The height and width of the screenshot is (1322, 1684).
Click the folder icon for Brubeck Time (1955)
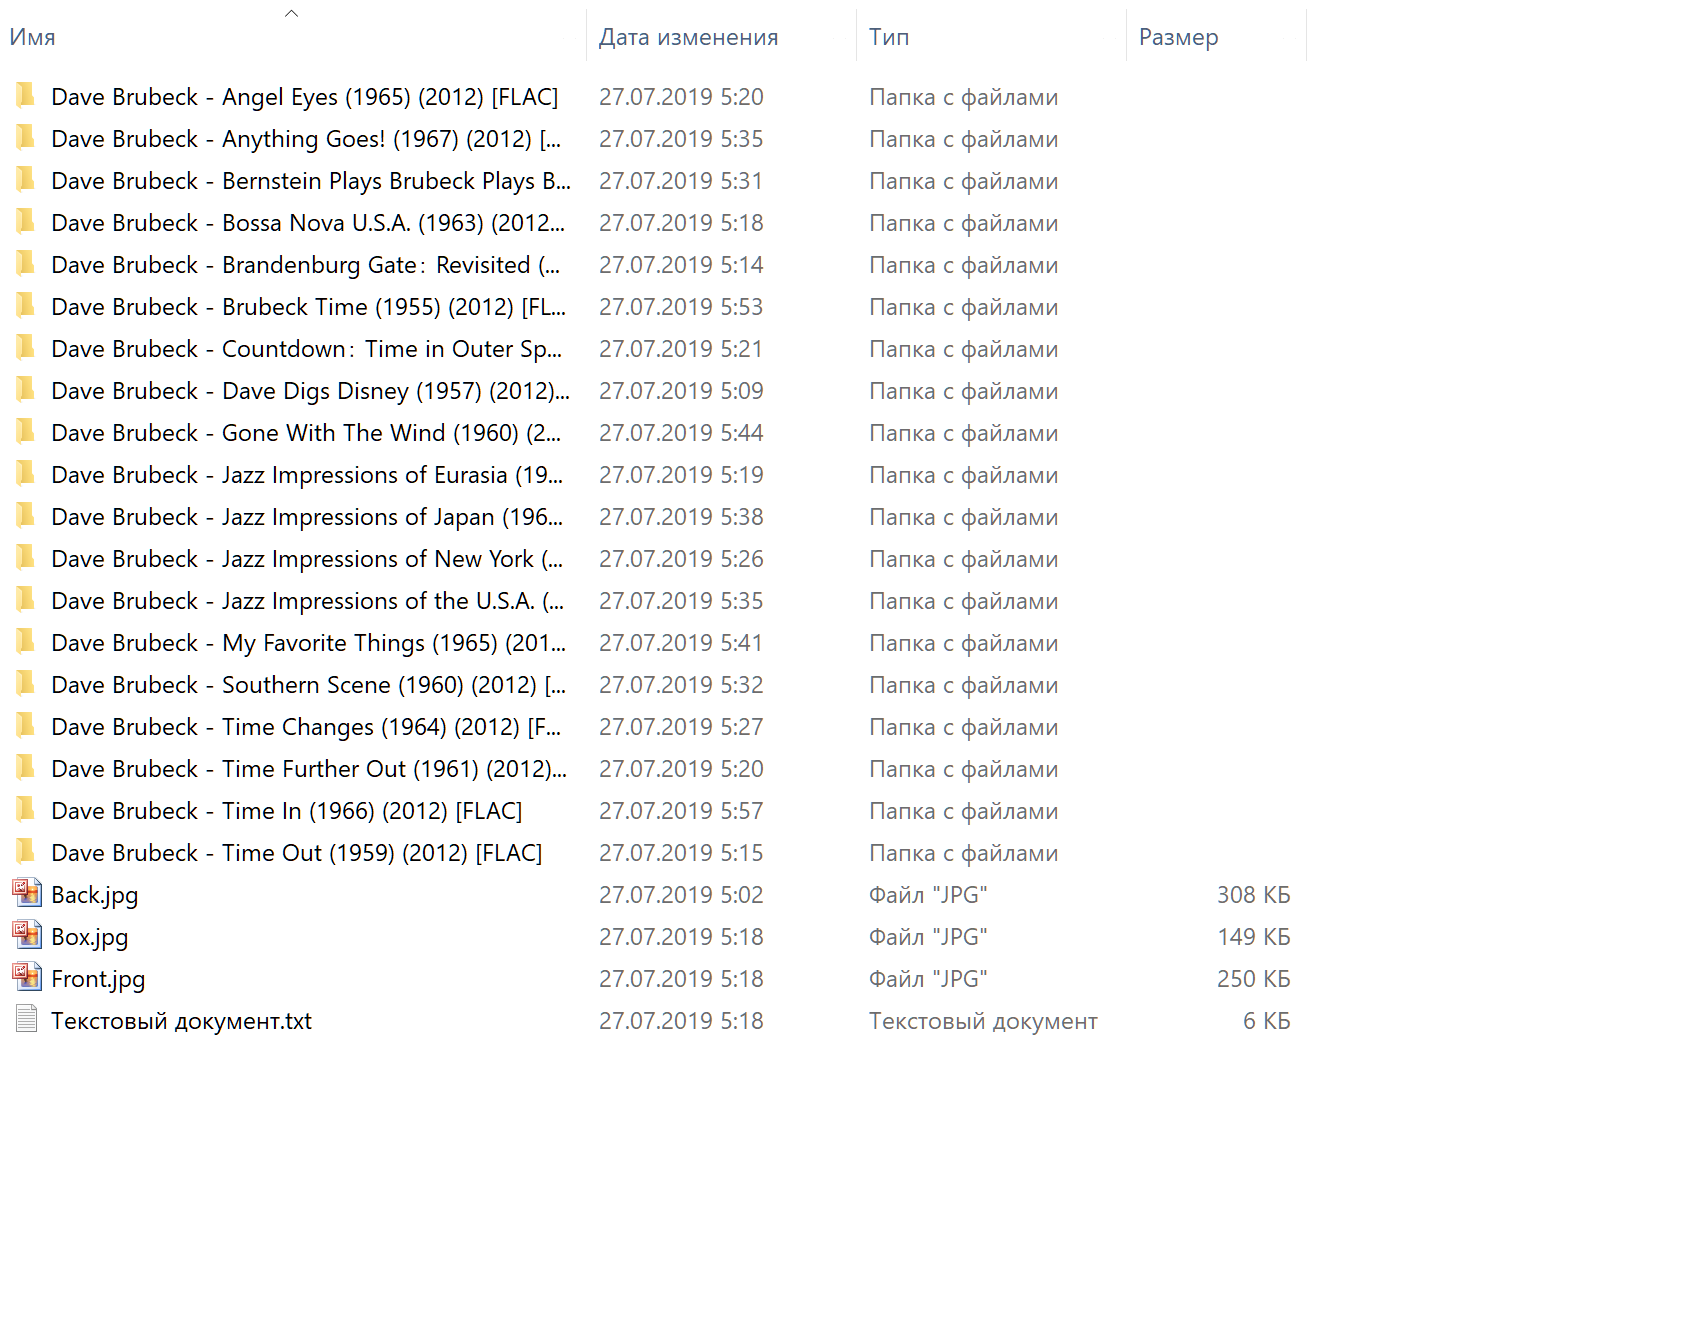pos(26,306)
